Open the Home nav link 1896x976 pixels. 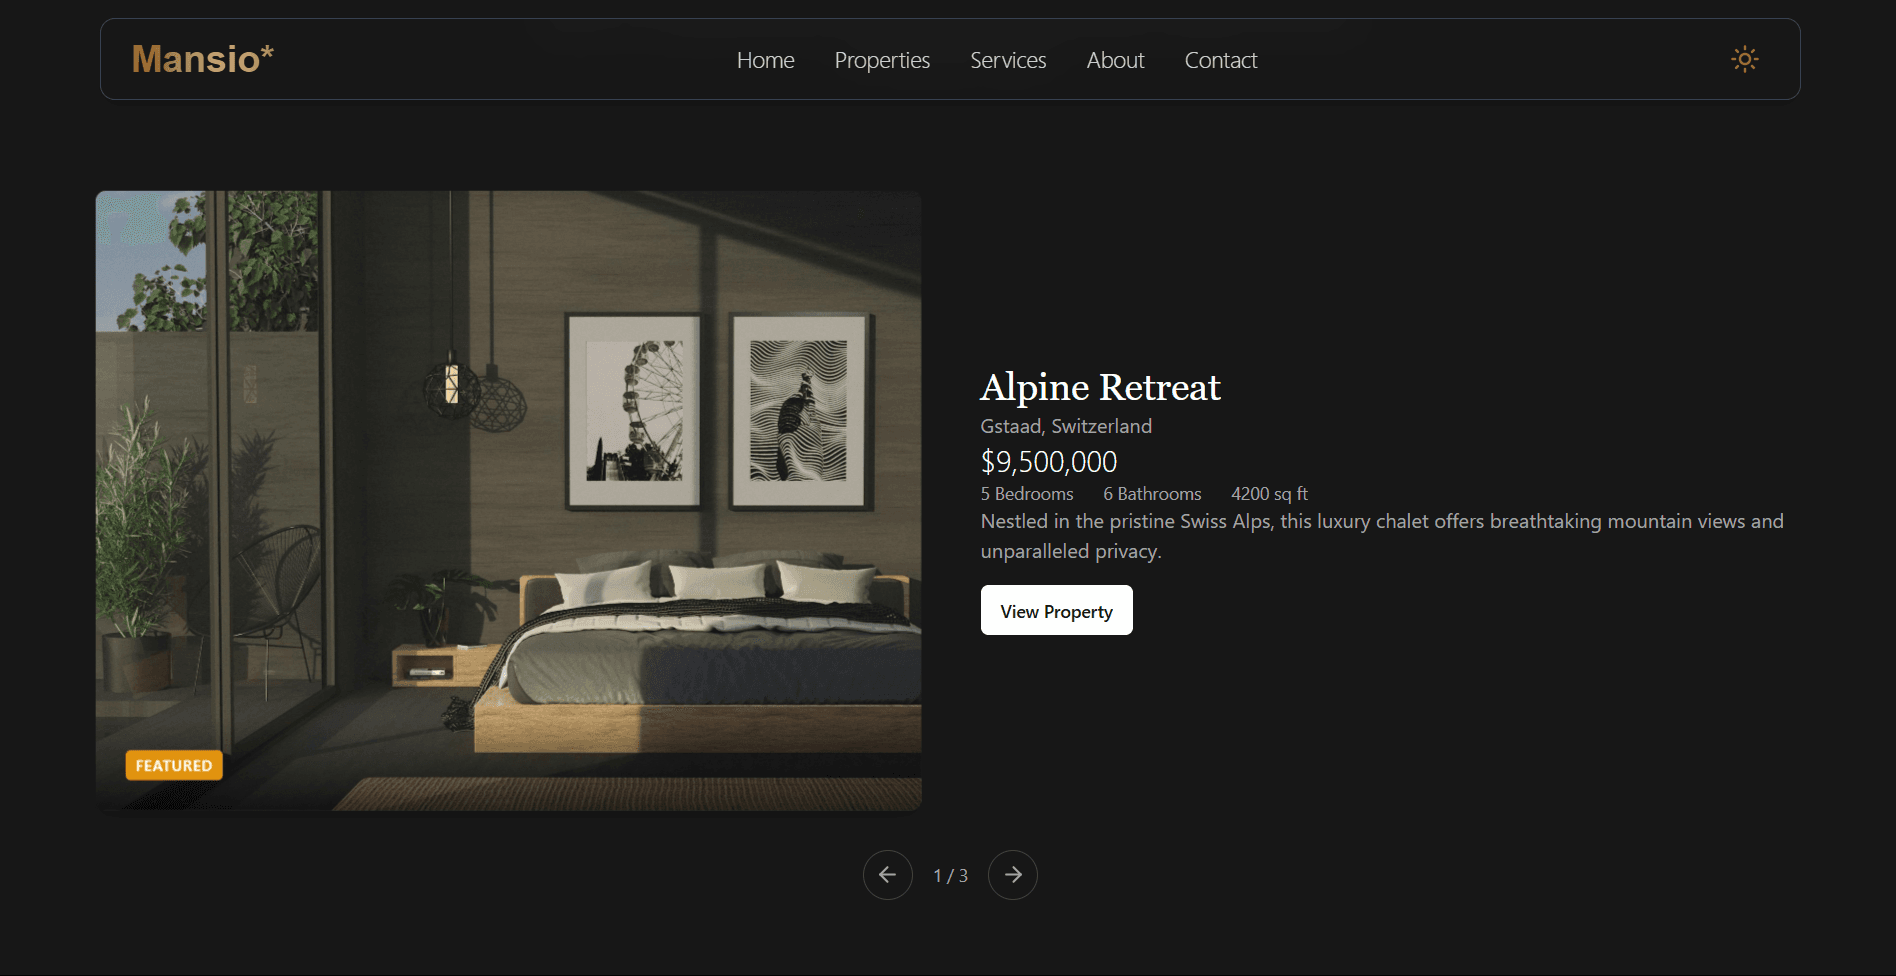(765, 60)
